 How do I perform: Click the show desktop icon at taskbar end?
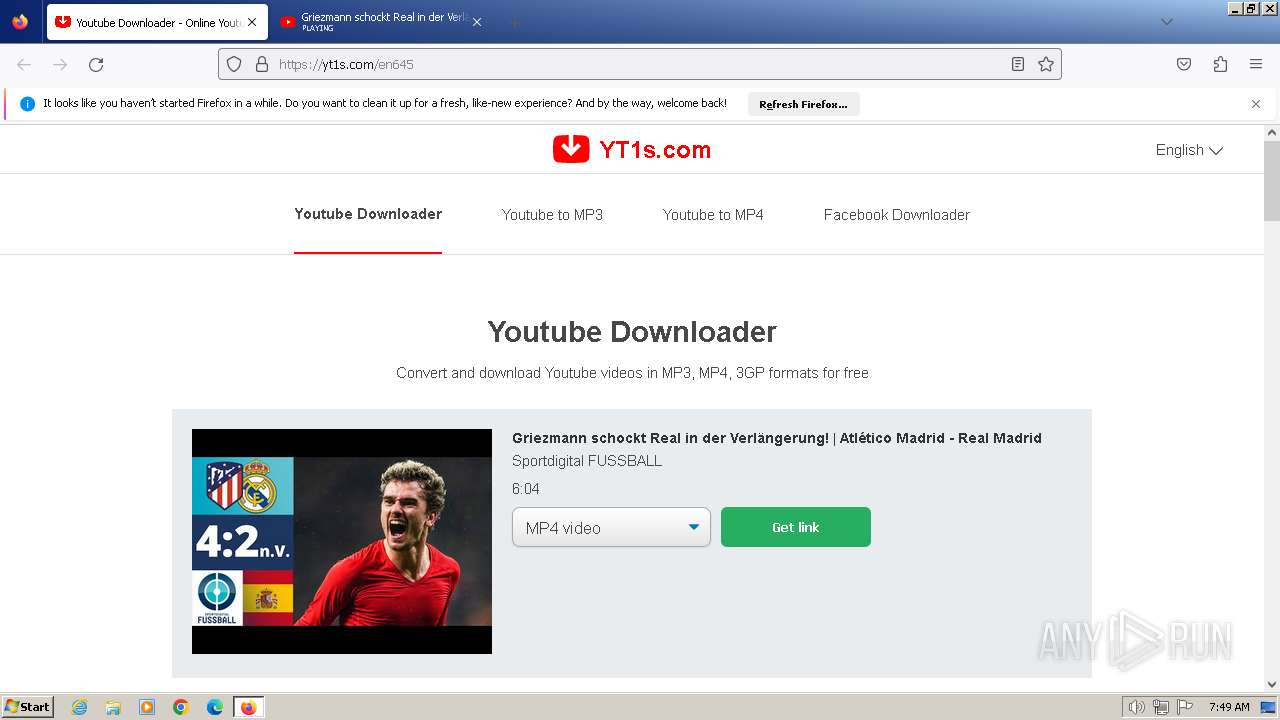click(1268, 707)
